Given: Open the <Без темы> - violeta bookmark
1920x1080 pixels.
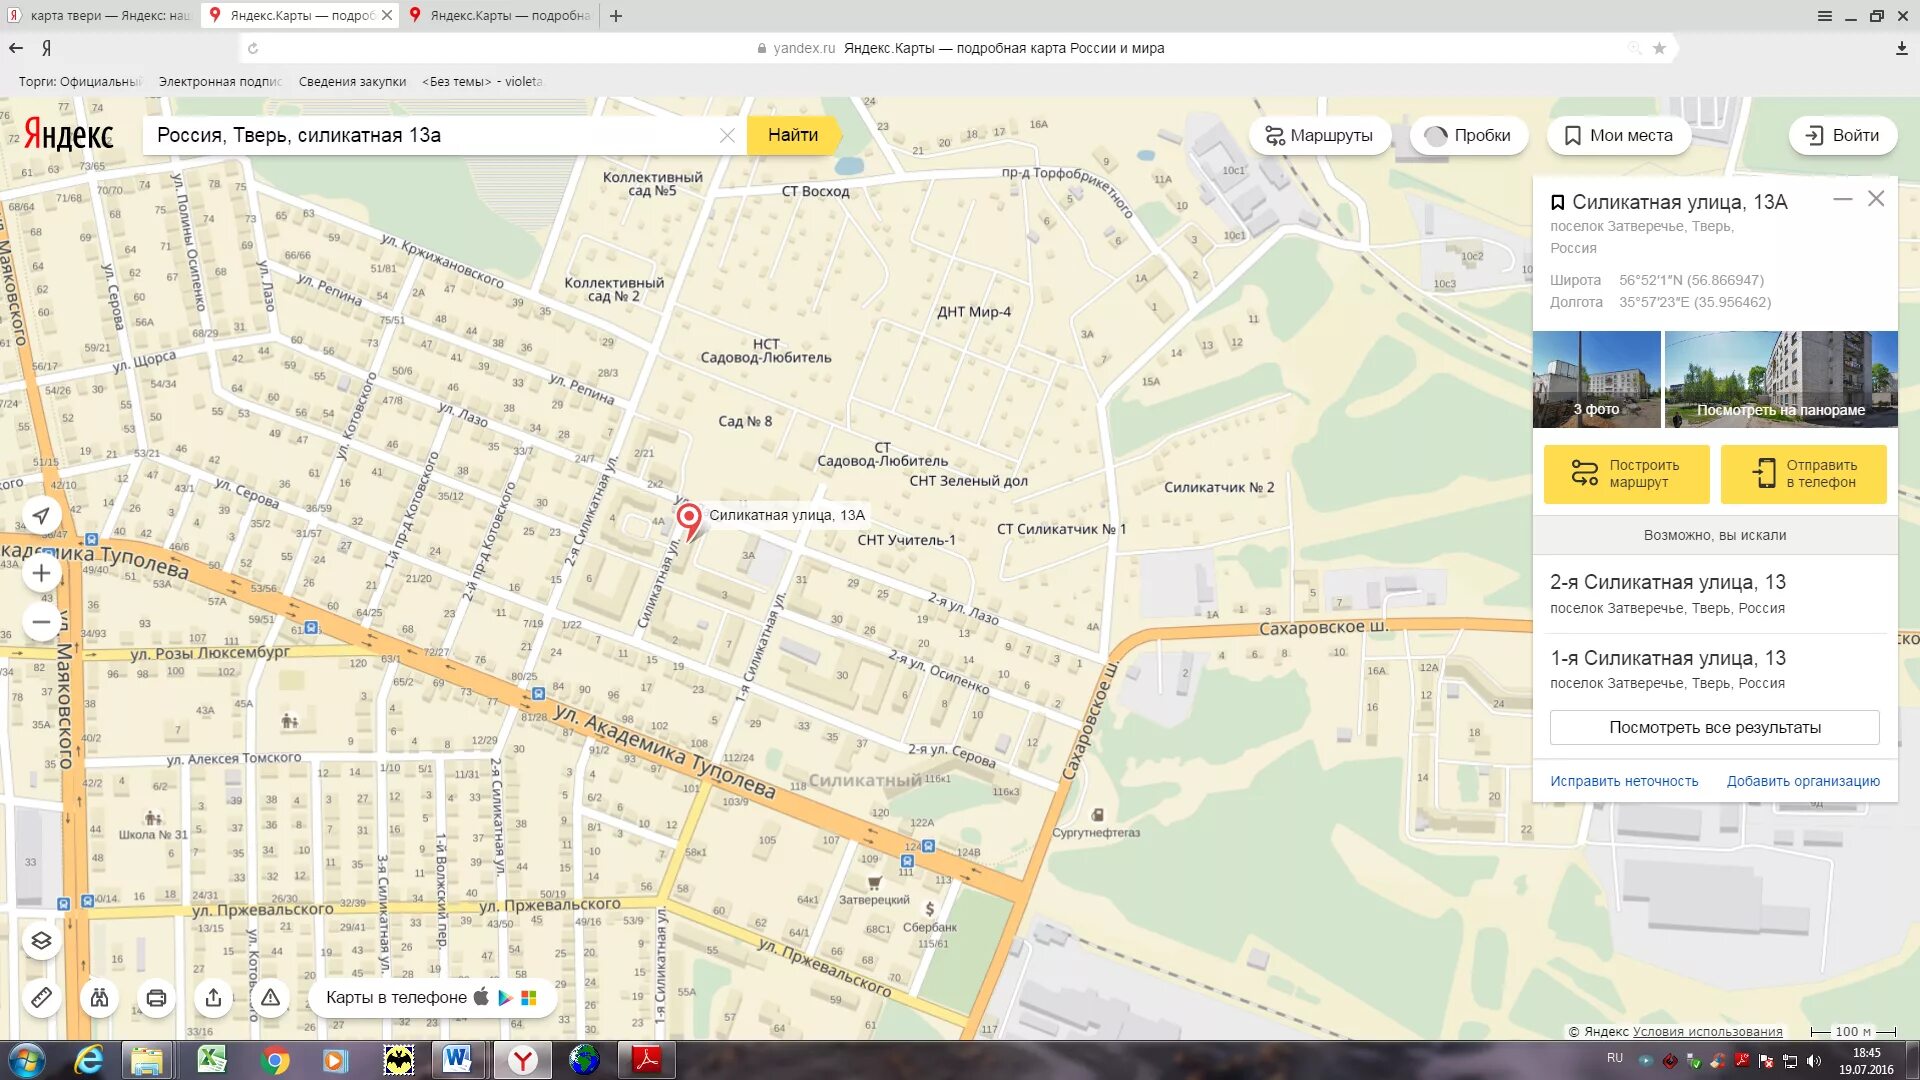Looking at the screenshot, I should (482, 82).
